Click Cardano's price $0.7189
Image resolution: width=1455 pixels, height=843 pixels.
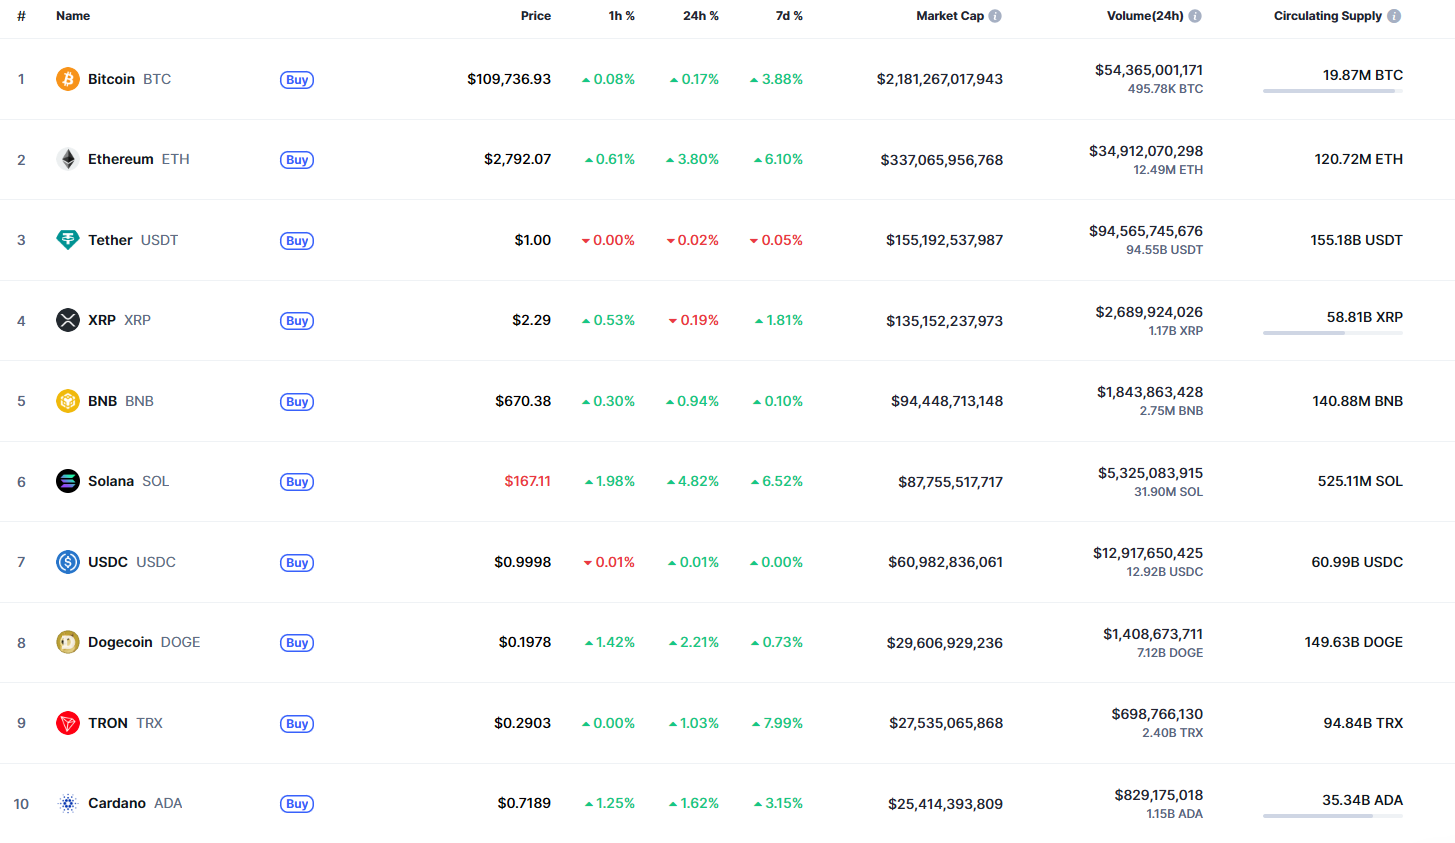(524, 803)
